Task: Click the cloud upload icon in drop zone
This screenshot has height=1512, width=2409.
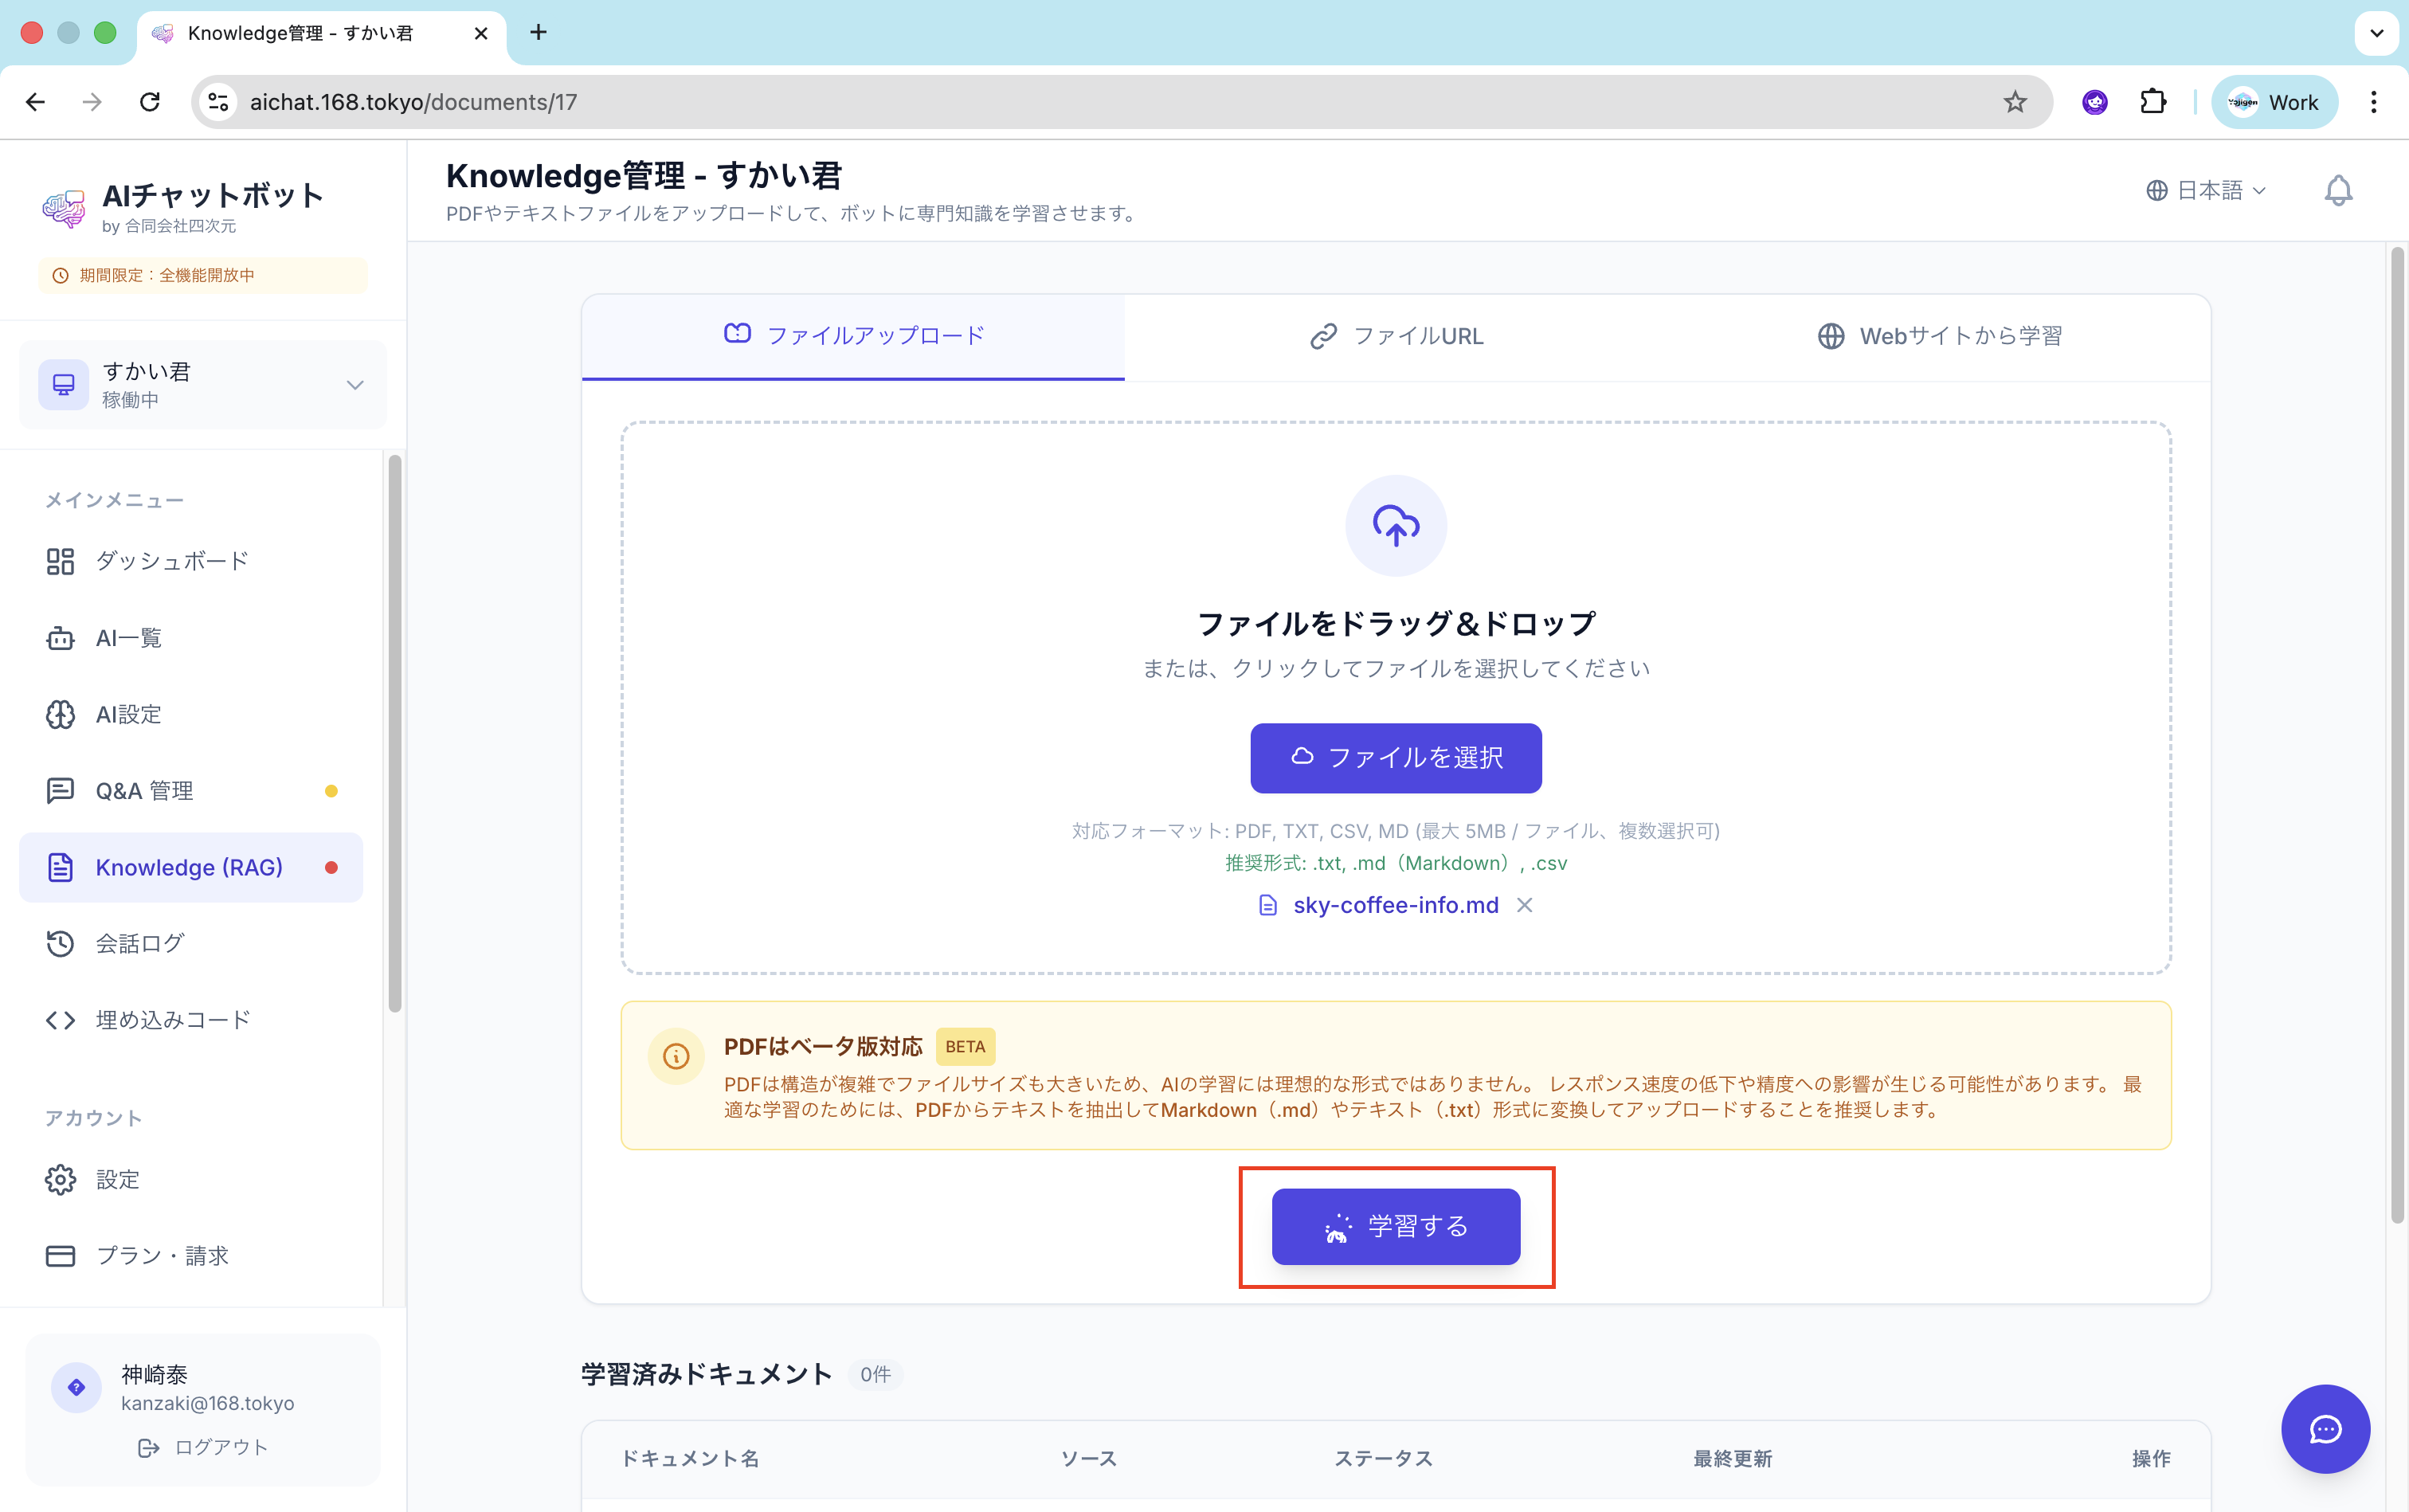Action: click(x=1395, y=525)
